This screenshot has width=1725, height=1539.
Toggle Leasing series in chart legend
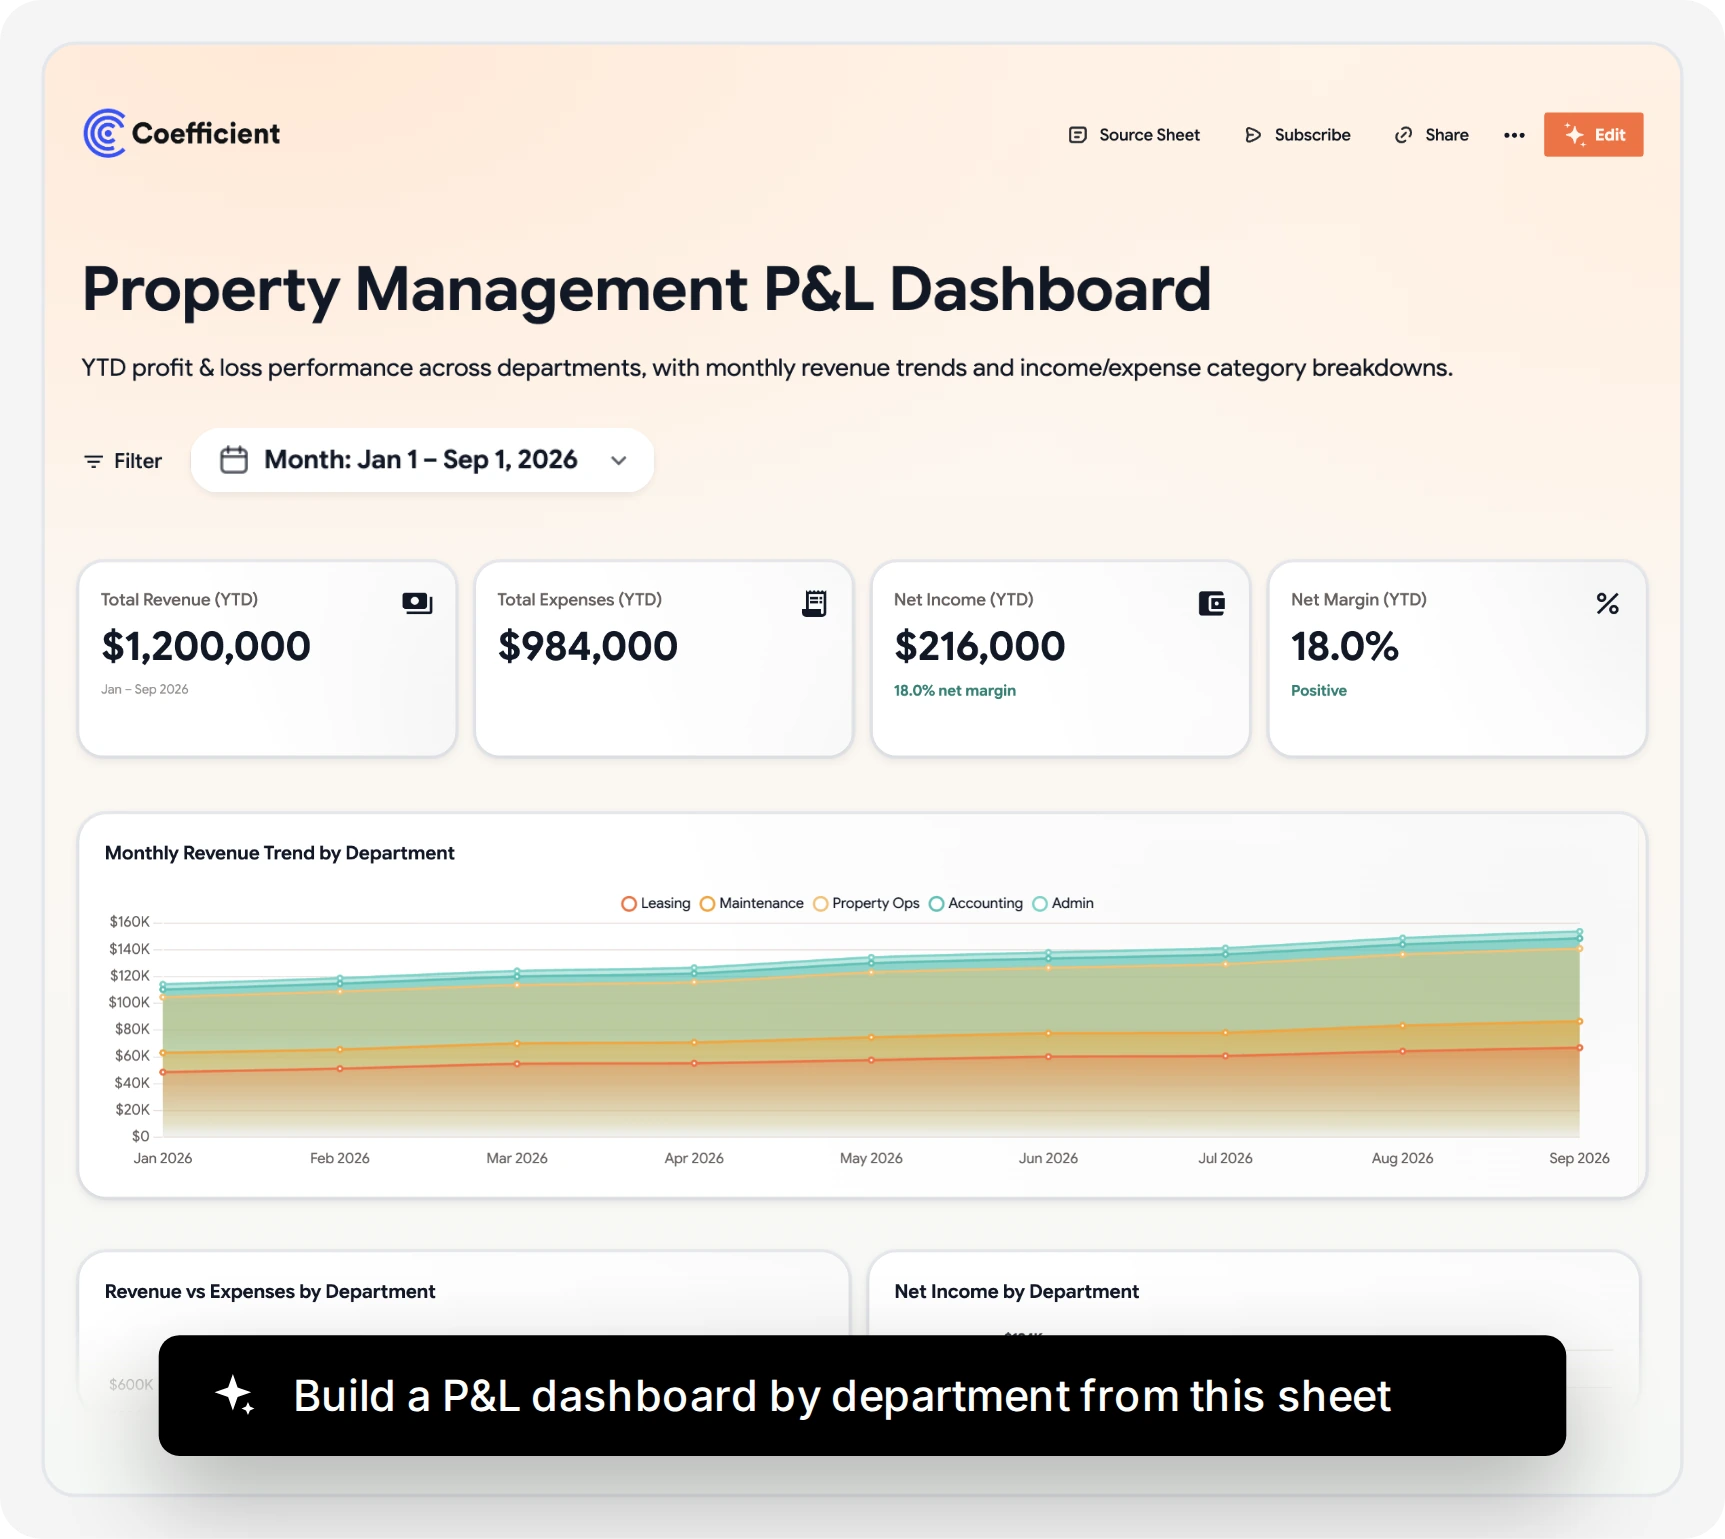click(x=656, y=903)
